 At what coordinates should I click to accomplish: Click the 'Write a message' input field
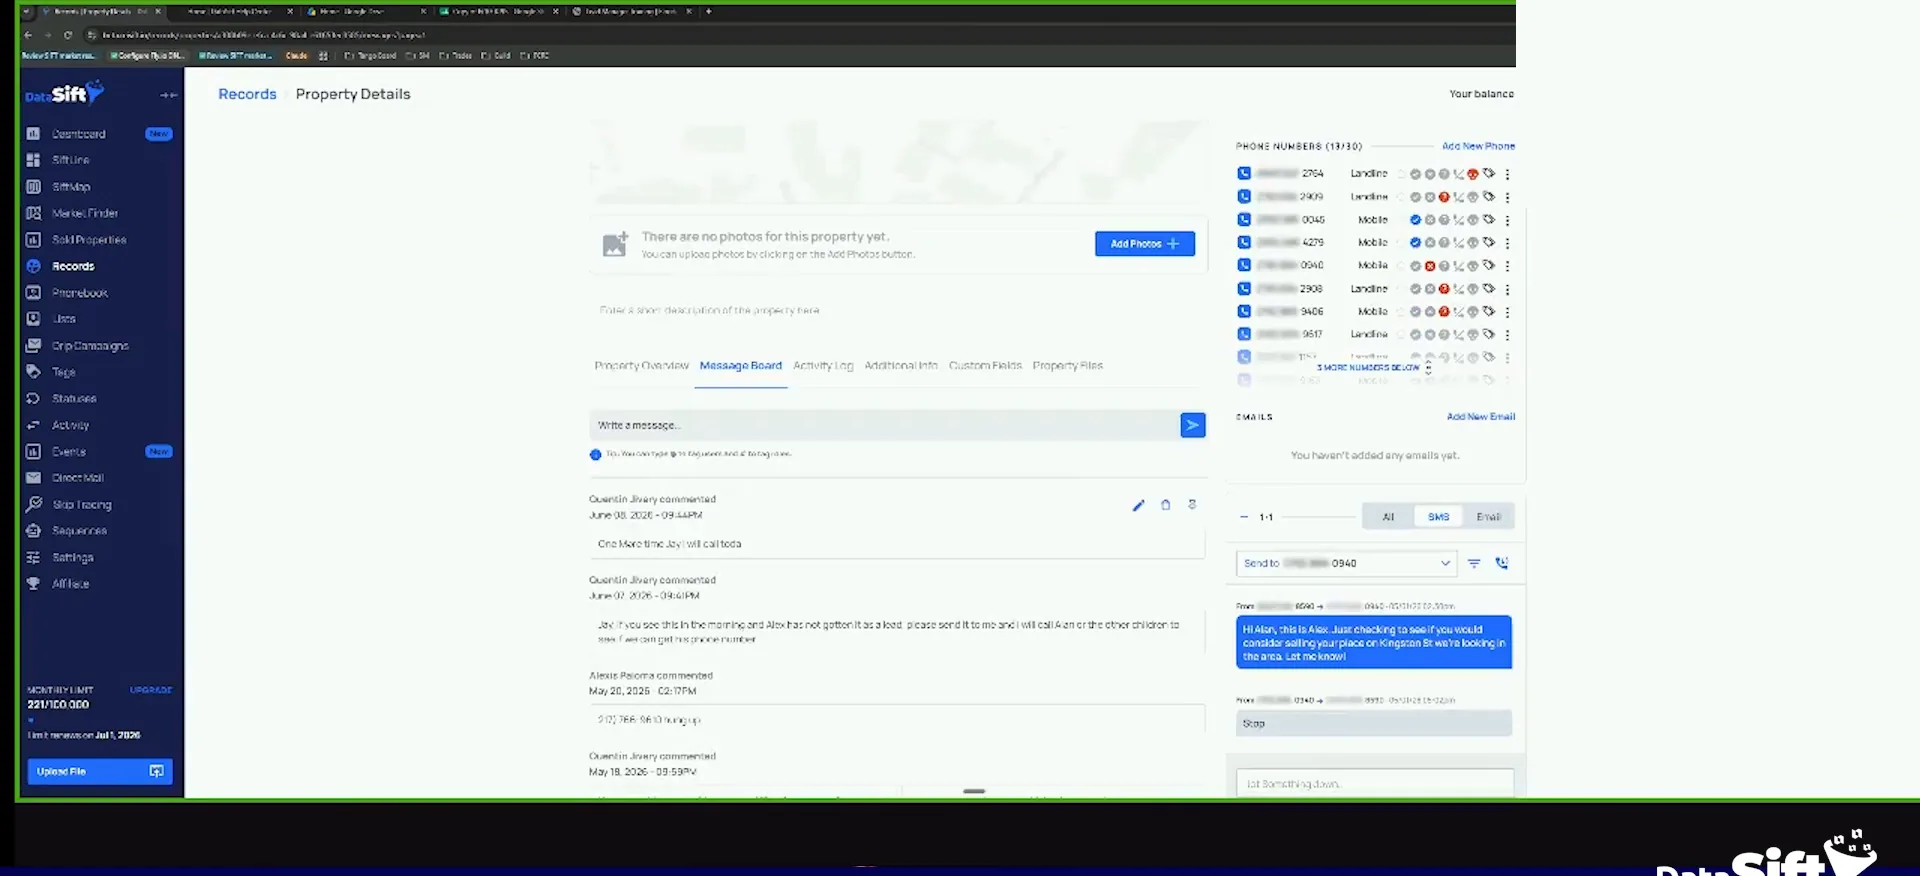[x=884, y=425]
